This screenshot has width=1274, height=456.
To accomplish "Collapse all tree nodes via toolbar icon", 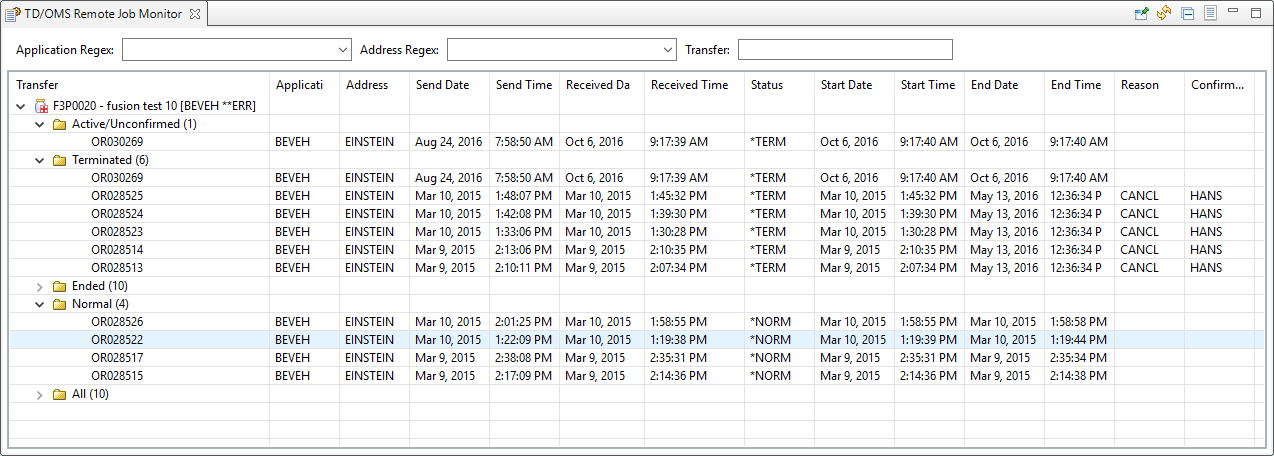I will click(x=1187, y=13).
